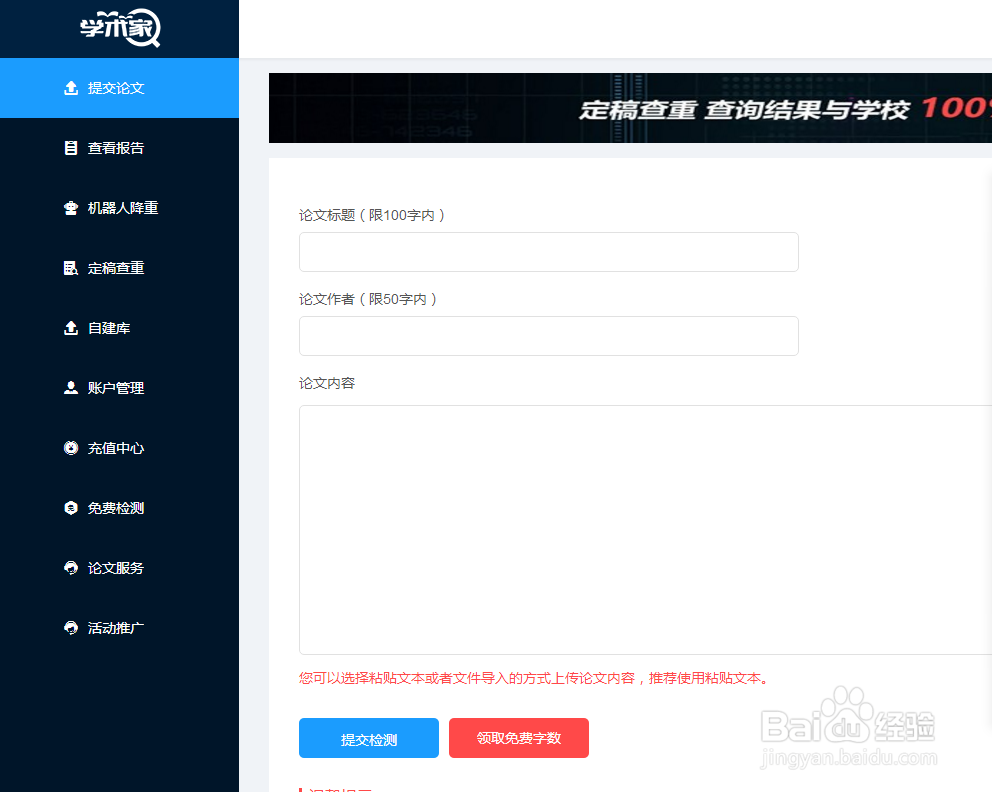Screen dimensions: 992x792
Task: Click the document icon beside 查看报告
Action: click(71, 148)
